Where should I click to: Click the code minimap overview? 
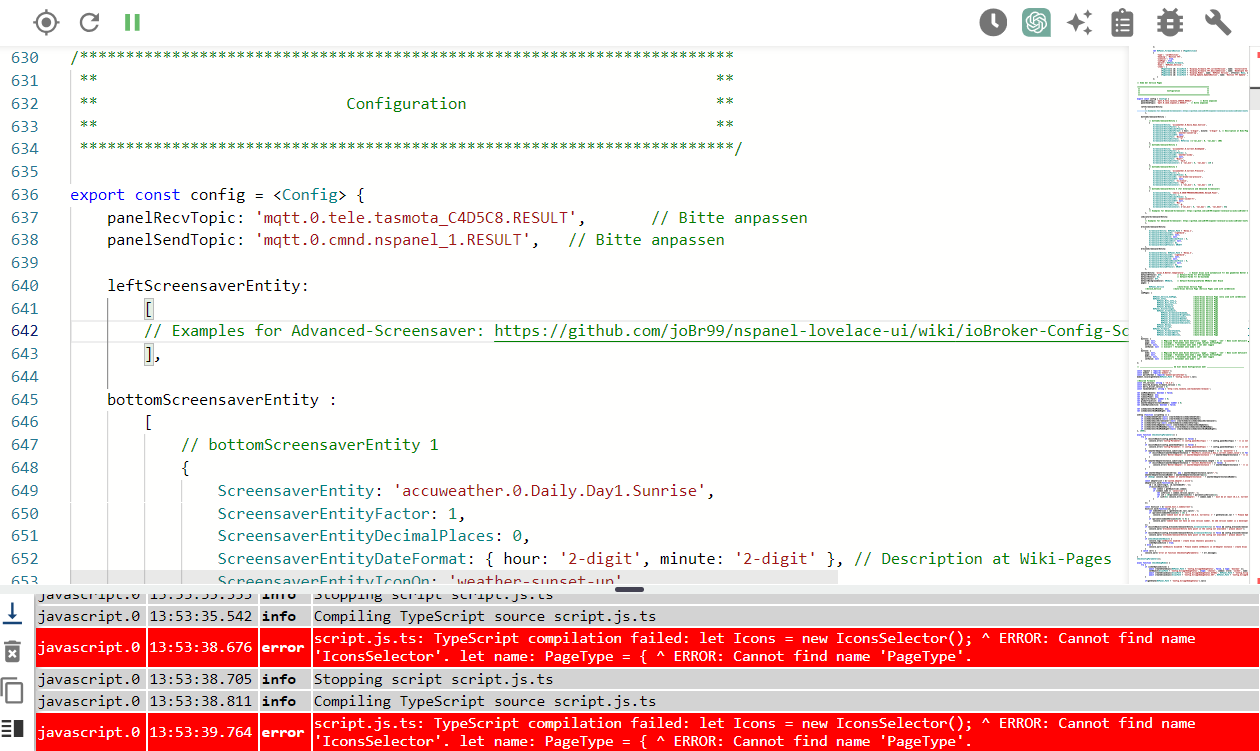(x=1194, y=314)
